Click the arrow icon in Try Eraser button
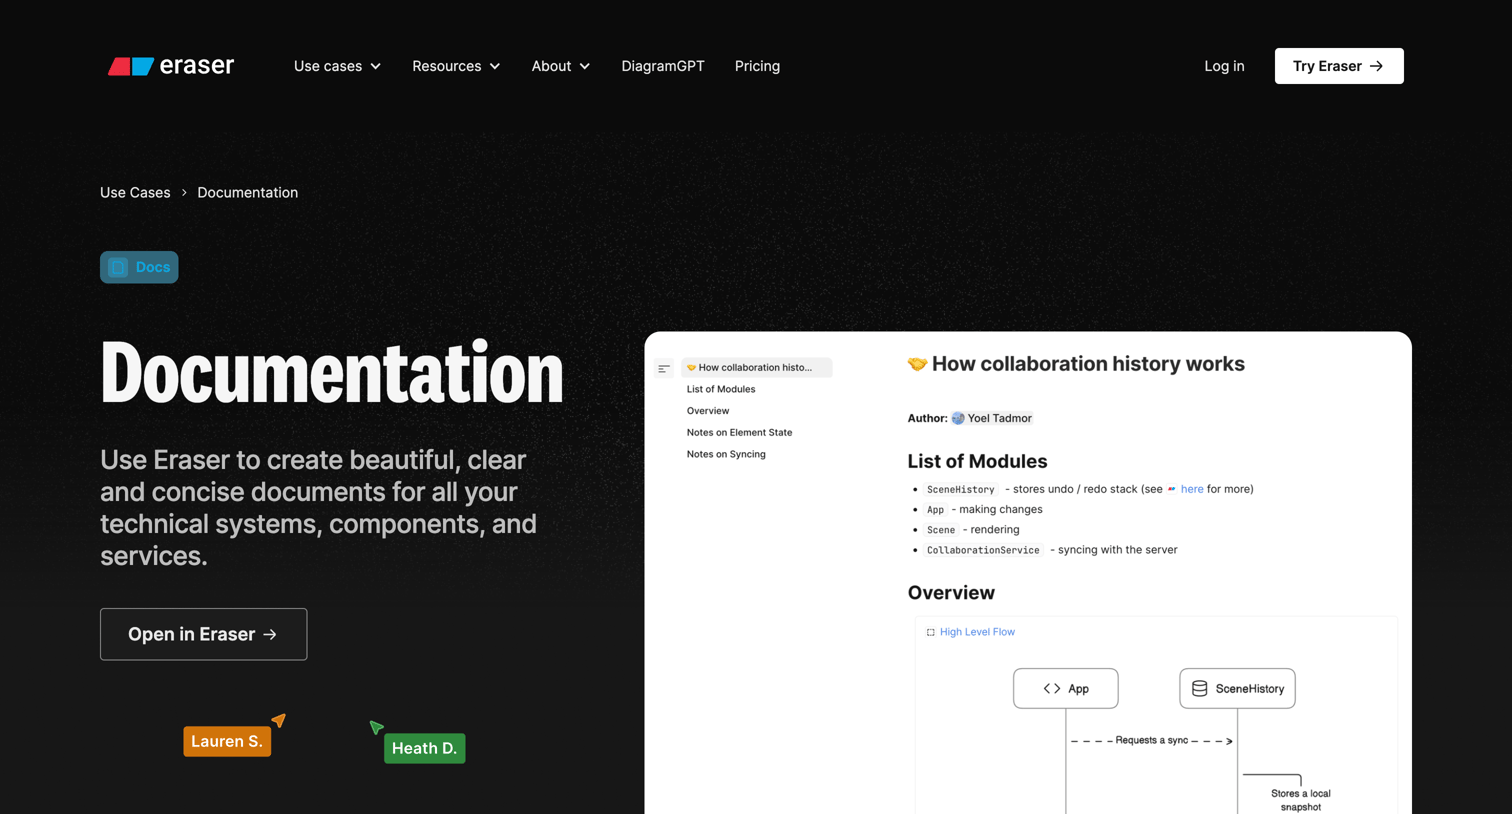Screen dimensions: 1512x814 point(1376,66)
